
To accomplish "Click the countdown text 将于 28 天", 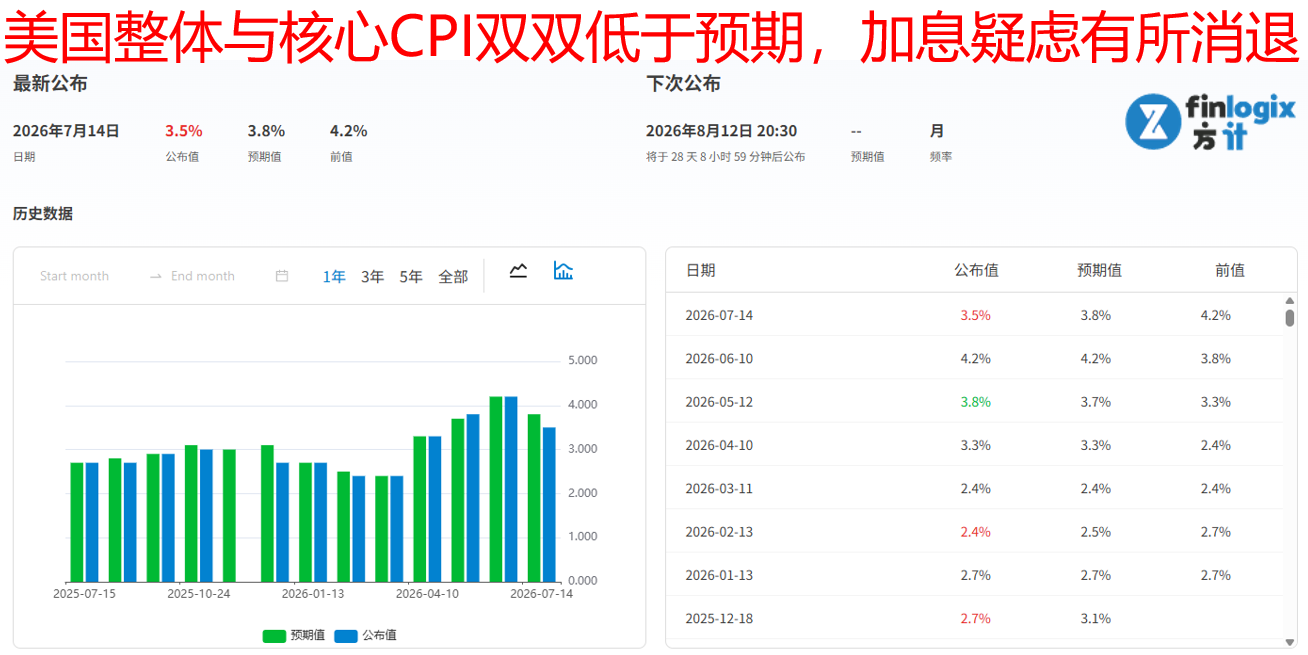I will (x=725, y=157).
